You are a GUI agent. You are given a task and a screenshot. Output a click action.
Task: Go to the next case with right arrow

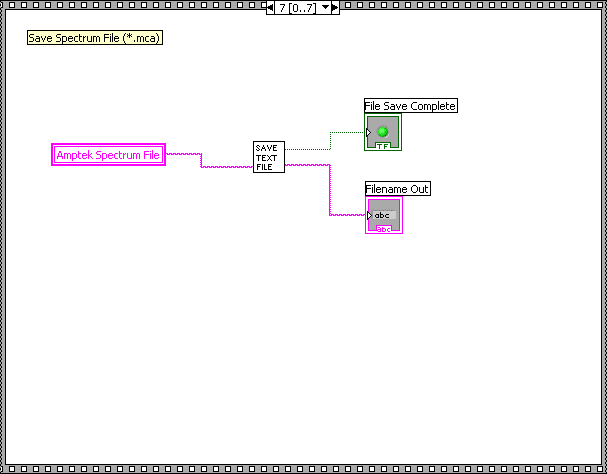[335, 8]
